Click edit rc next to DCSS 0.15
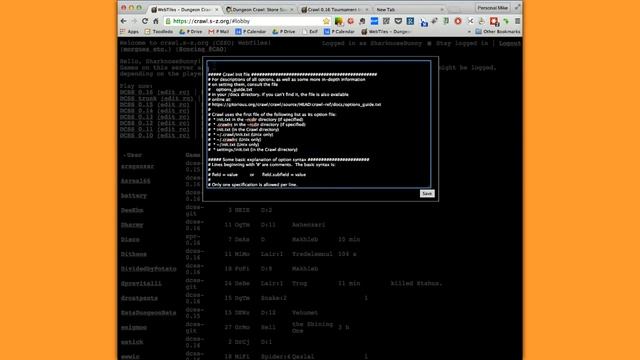 [x=173, y=104]
